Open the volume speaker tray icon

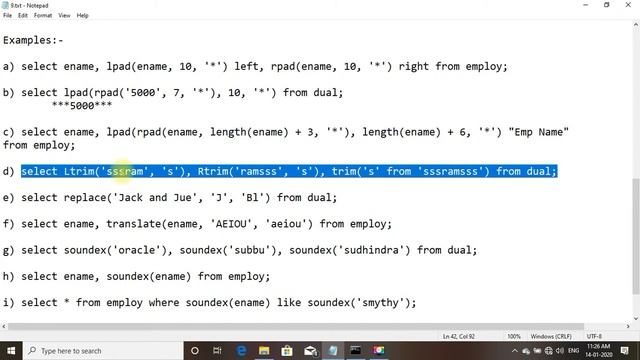tap(560, 351)
